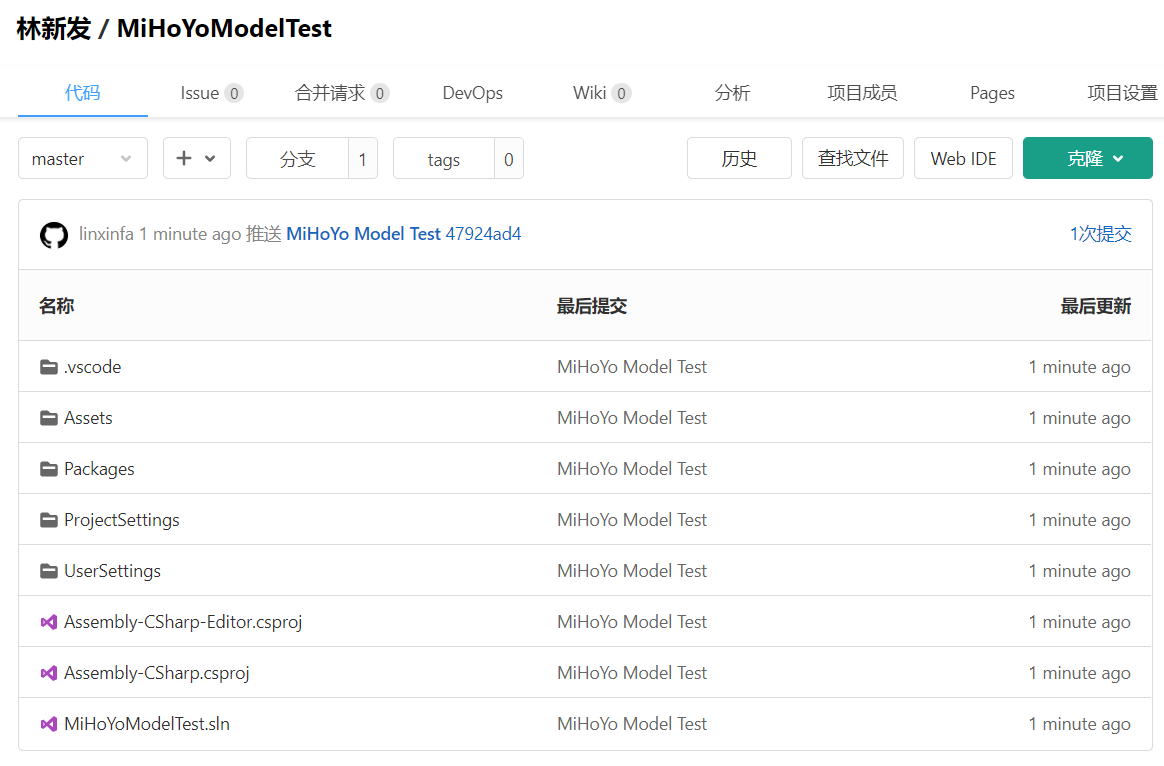The height and width of the screenshot is (766, 1164).
Task: Open the Packages folder name
Action: tap(99, 469)
